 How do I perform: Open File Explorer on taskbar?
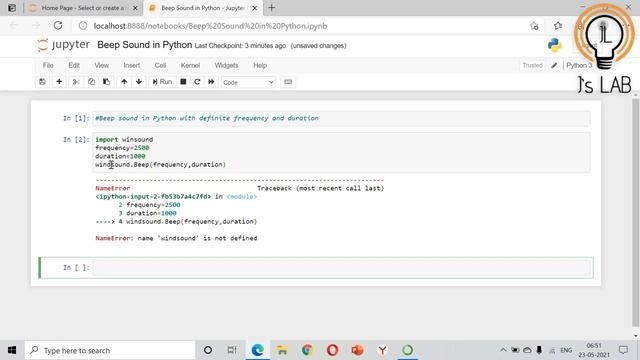pyautogui.click(x=282, y=350)
